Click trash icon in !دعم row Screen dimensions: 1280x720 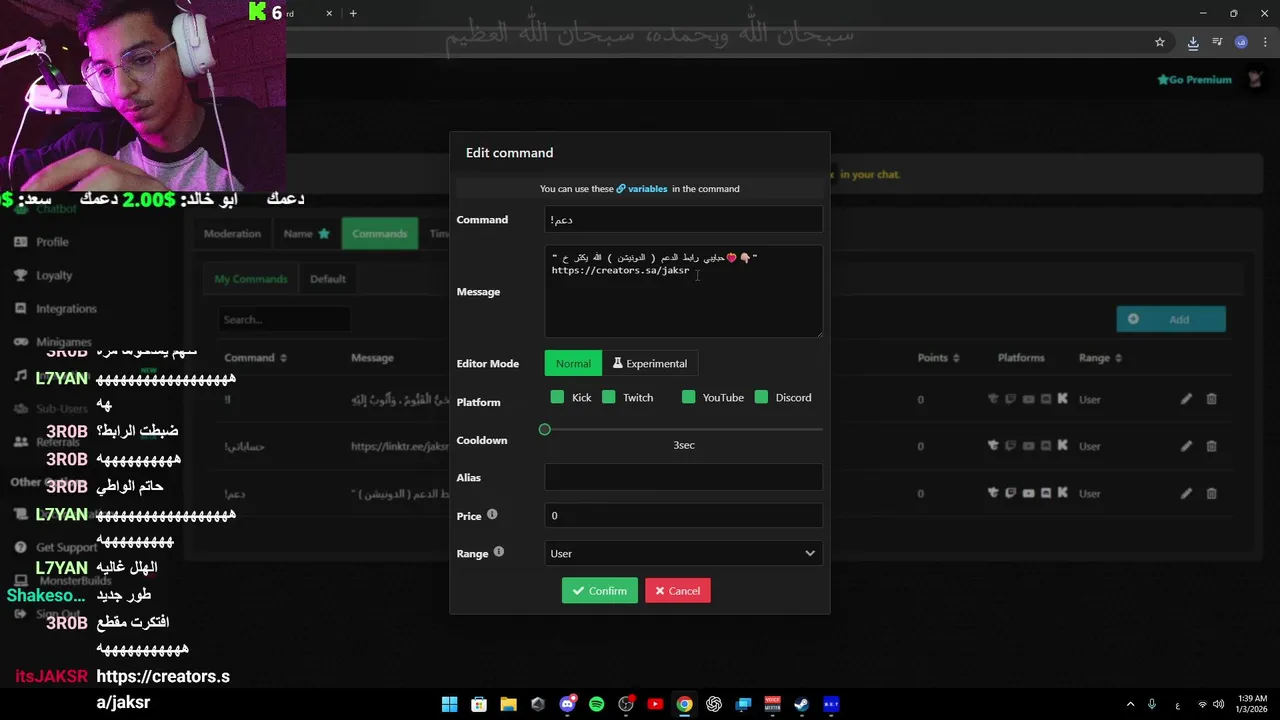1211,493
